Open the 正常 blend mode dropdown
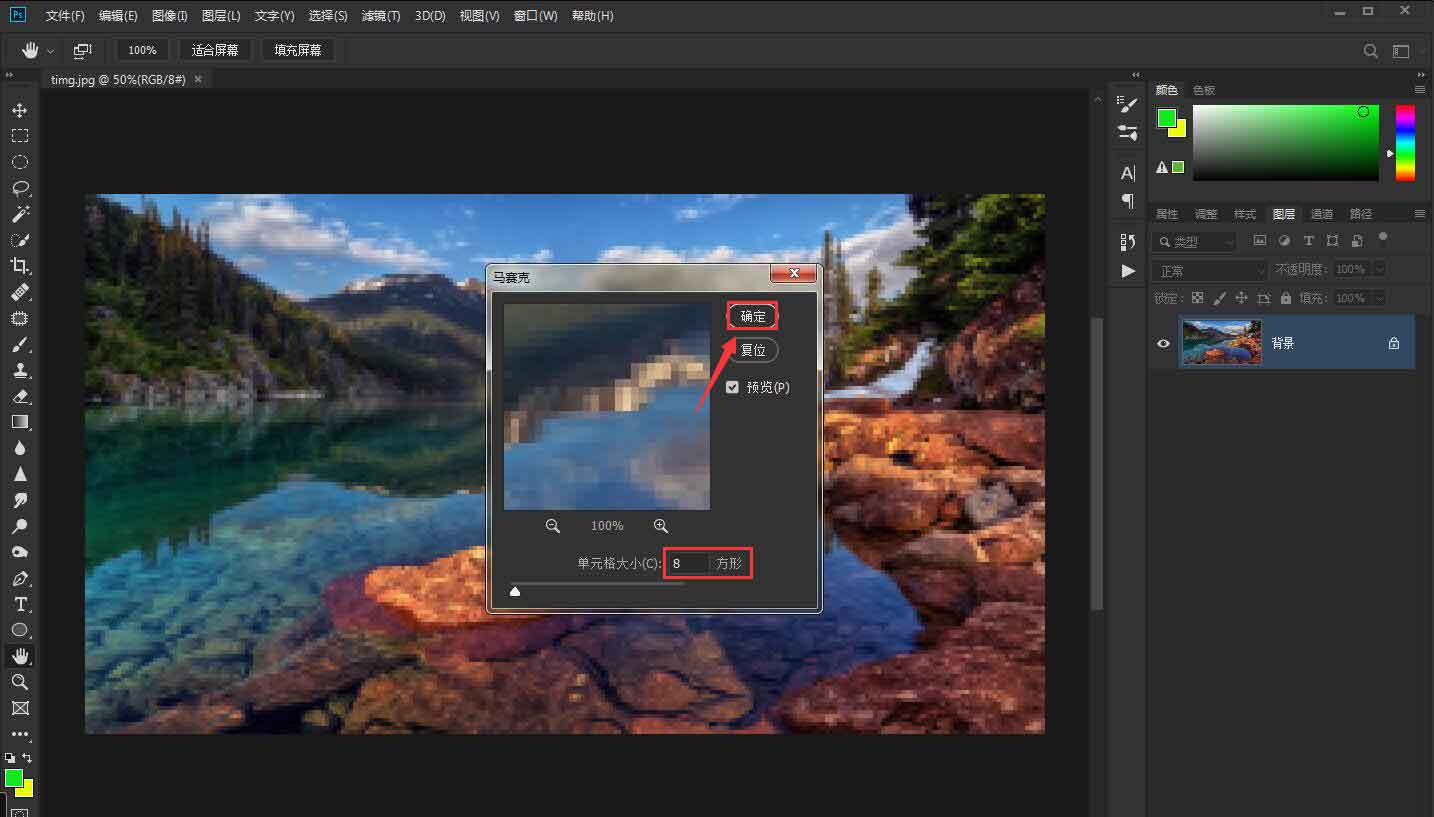1434x817 pixels. coord(1209,271)
